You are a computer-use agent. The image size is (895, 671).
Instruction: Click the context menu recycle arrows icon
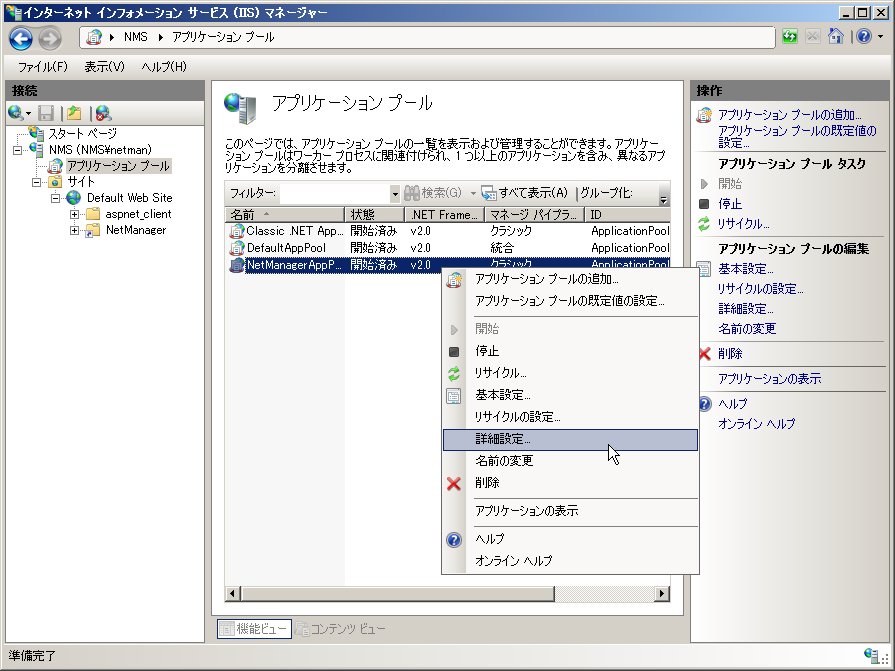454,374
